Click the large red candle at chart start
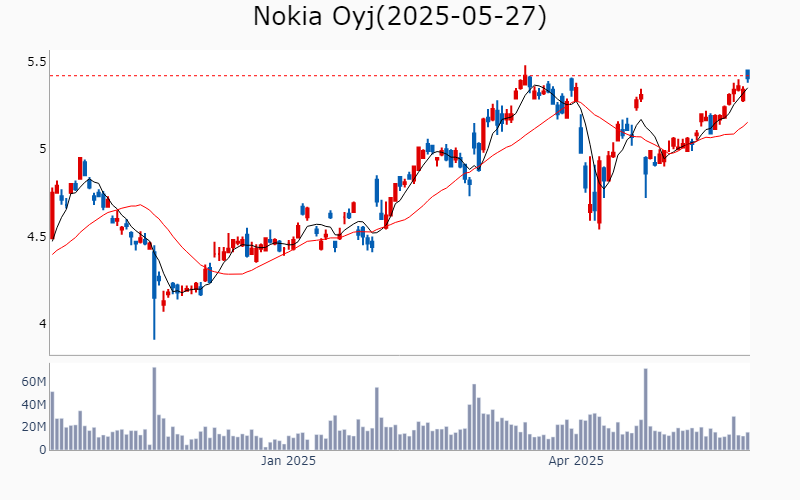The image size is (800, 500). pos(52,213)
